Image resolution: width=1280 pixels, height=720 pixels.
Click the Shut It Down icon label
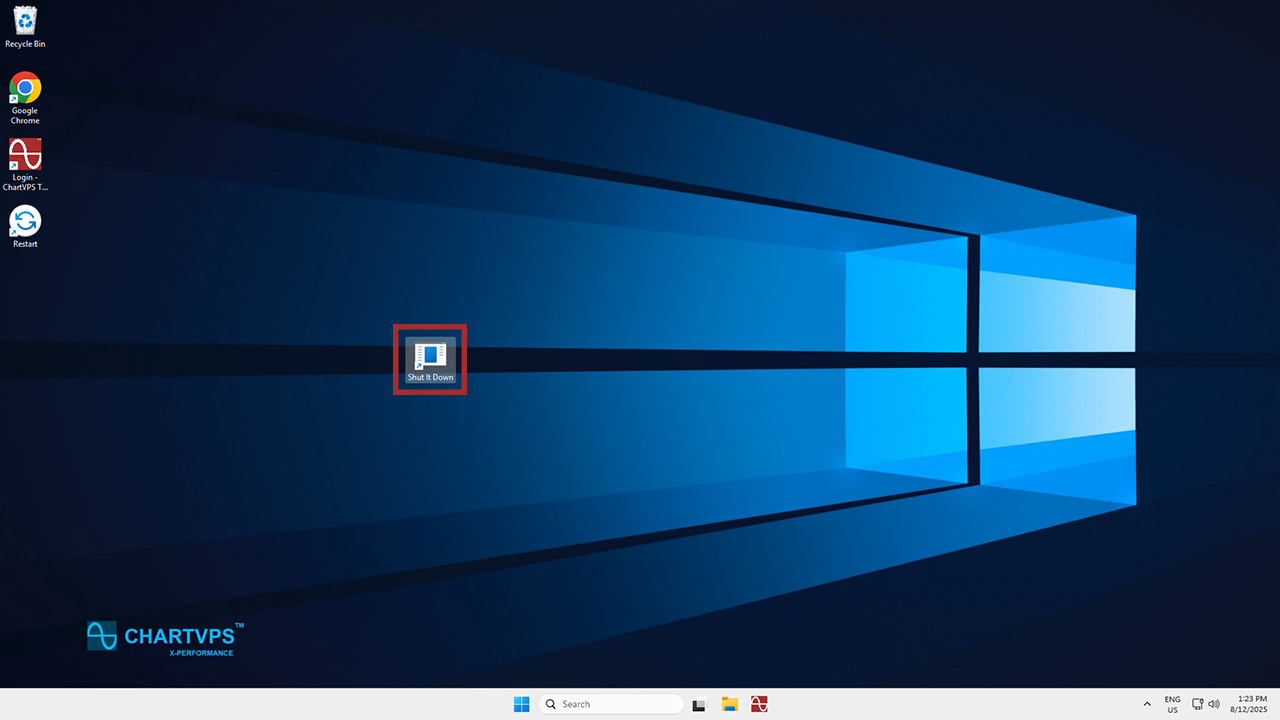coord(430,378)
